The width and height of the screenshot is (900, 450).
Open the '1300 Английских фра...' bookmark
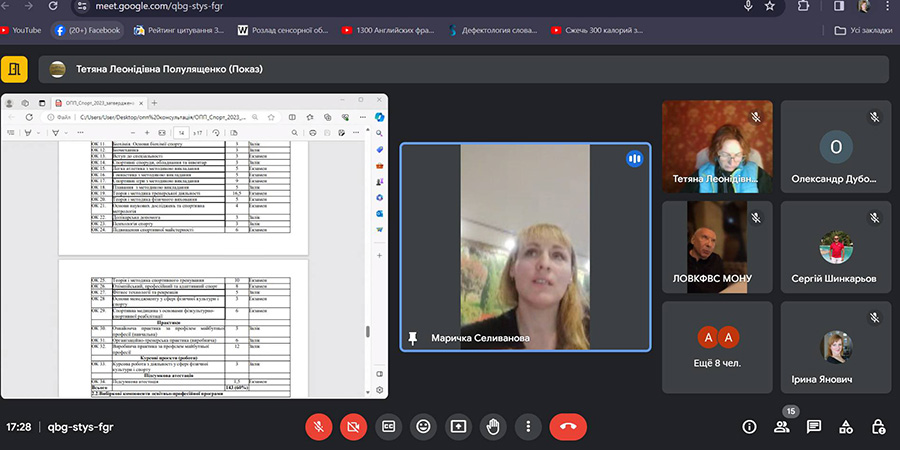pos(388,30)
